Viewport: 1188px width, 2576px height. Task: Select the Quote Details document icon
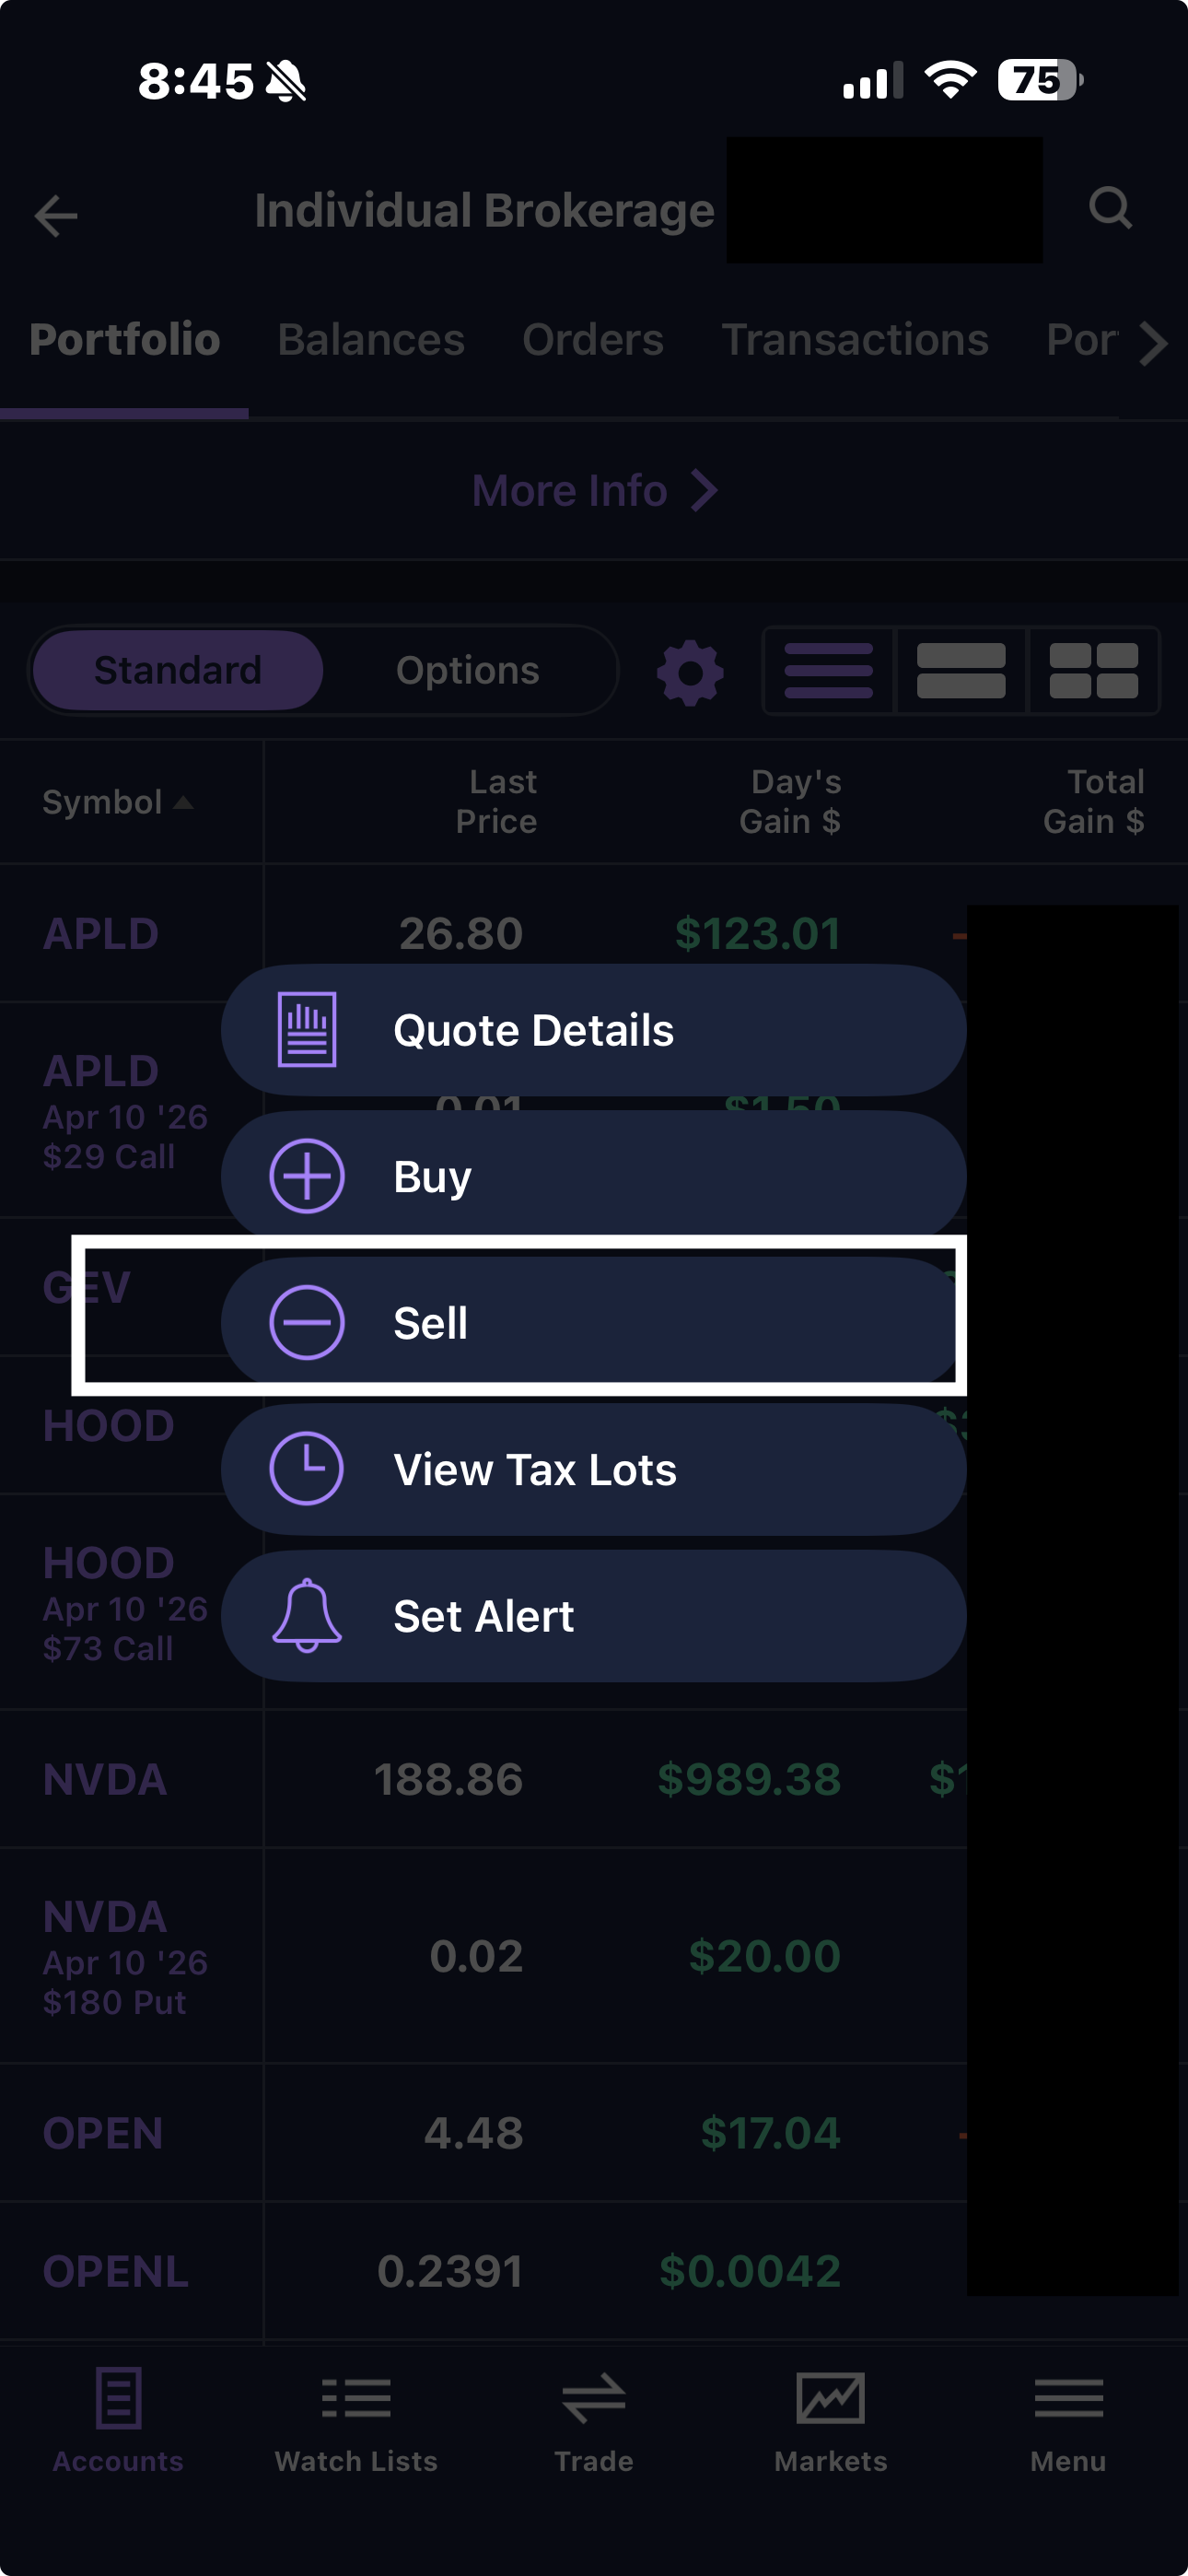307,1029
